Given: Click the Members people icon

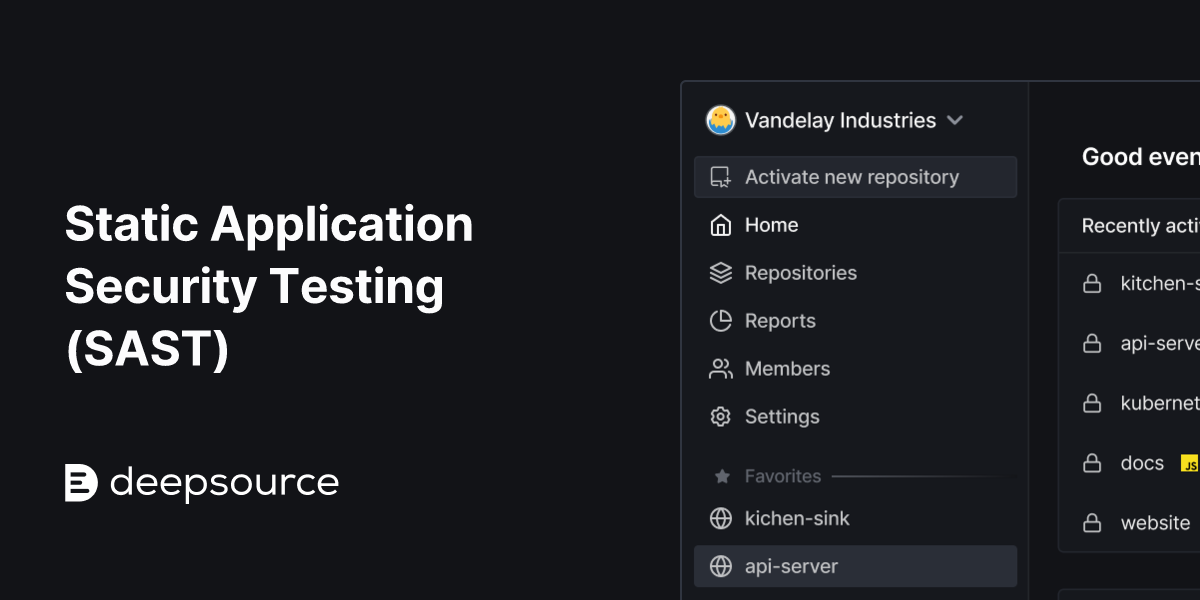Looking at the screenshot, I should (720, 369).
